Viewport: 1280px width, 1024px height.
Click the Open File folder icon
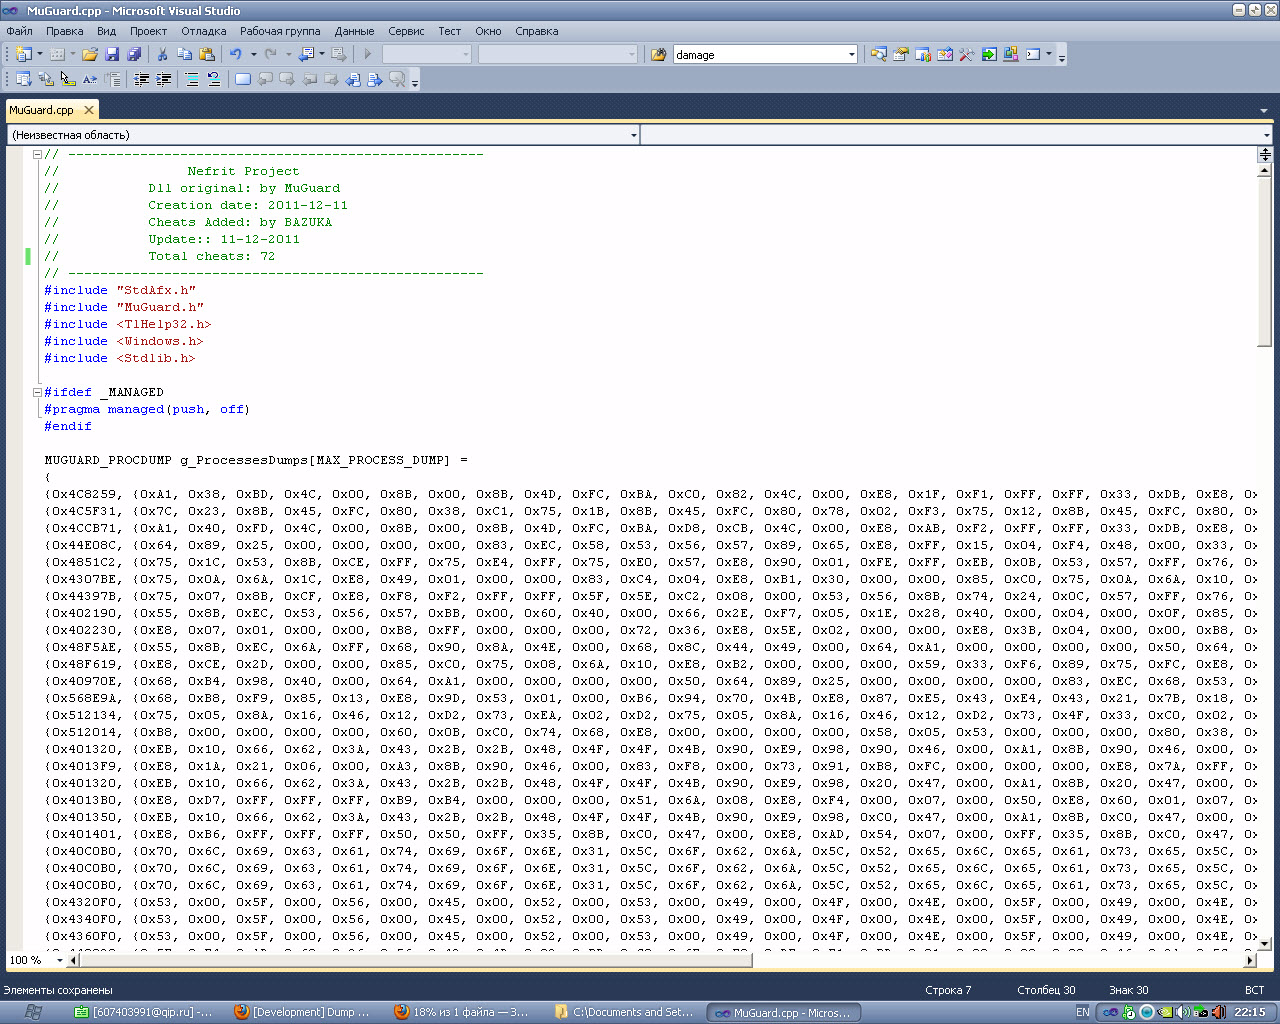coord(90,54)
